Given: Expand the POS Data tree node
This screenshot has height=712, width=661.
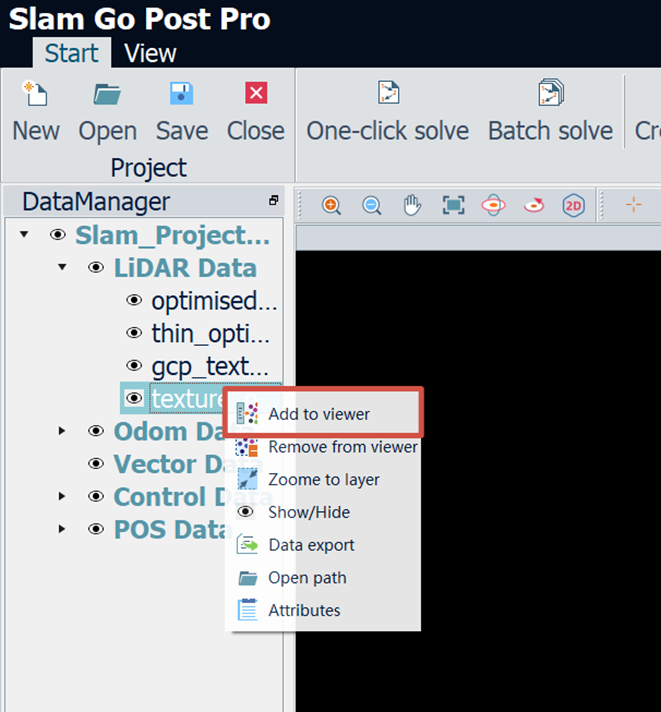Looking at the screenshot, I should pyautogui.click(x=62, y=529).
